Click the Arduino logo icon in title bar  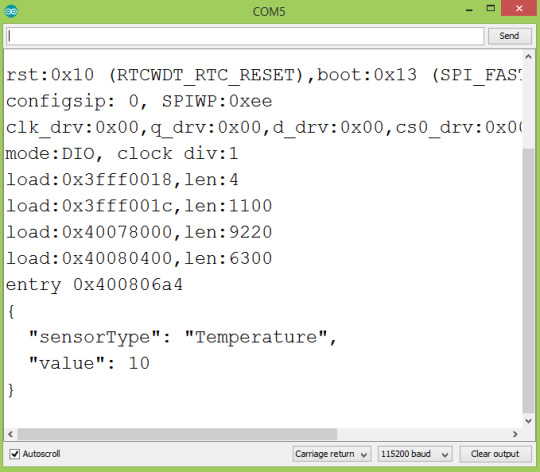[11, 11]
